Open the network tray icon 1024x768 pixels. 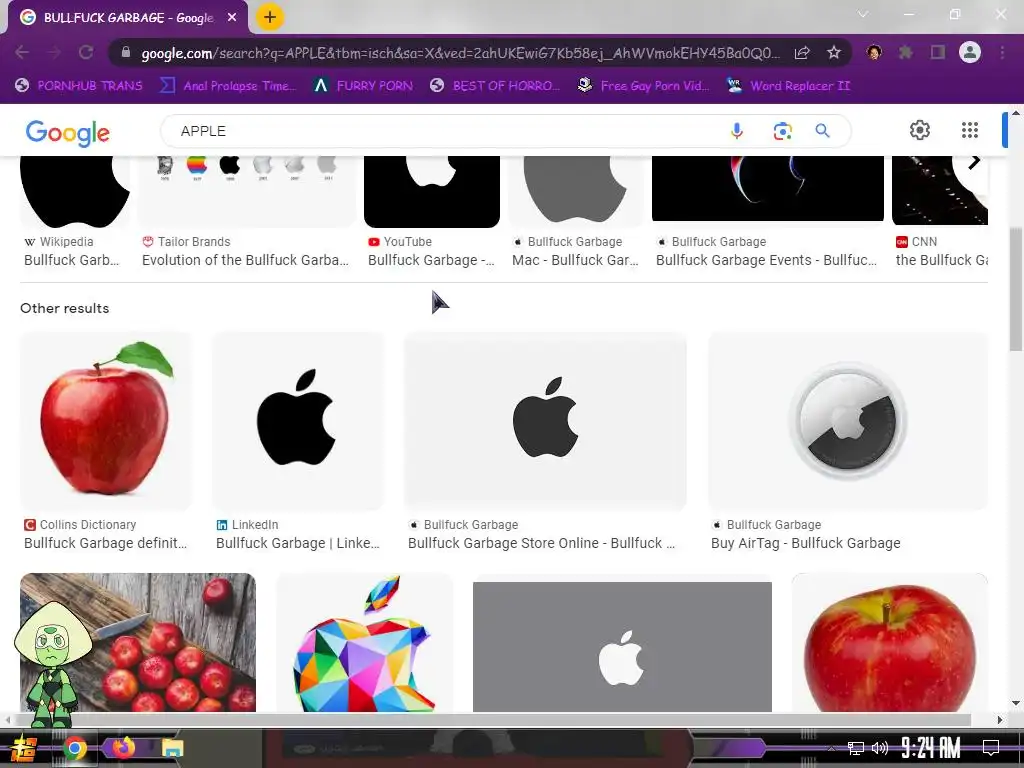tap(856, 748)
